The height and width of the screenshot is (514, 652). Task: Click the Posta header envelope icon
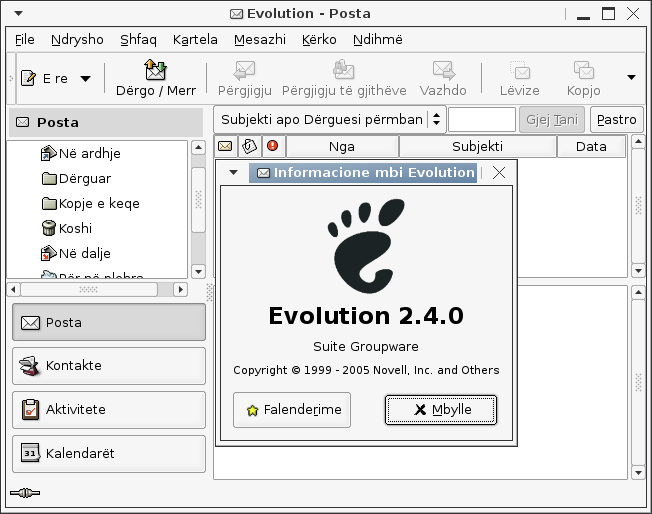[22, 122]
